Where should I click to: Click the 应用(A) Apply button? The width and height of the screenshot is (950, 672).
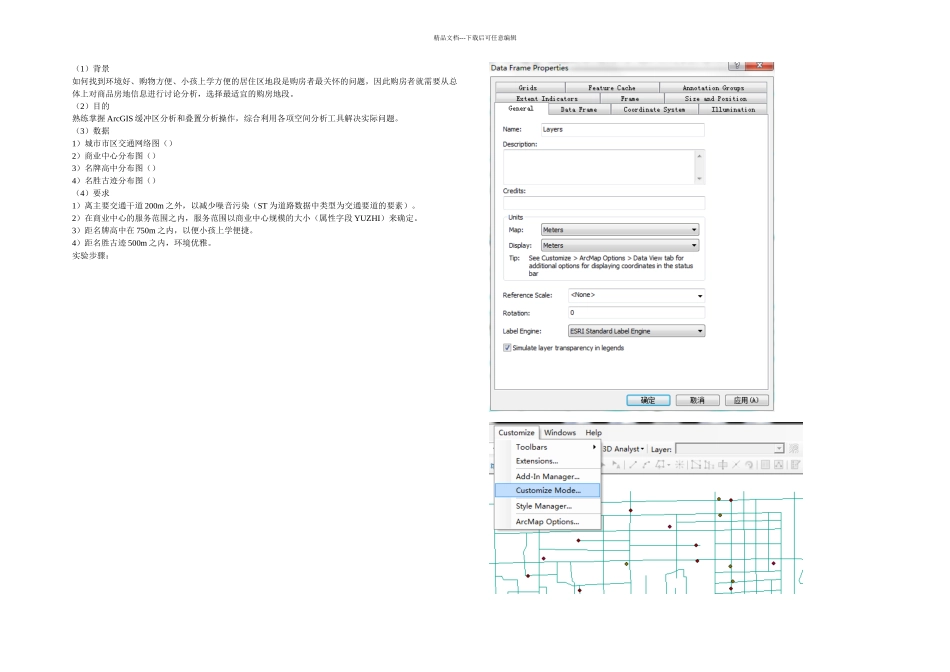[x=746, y=400]
